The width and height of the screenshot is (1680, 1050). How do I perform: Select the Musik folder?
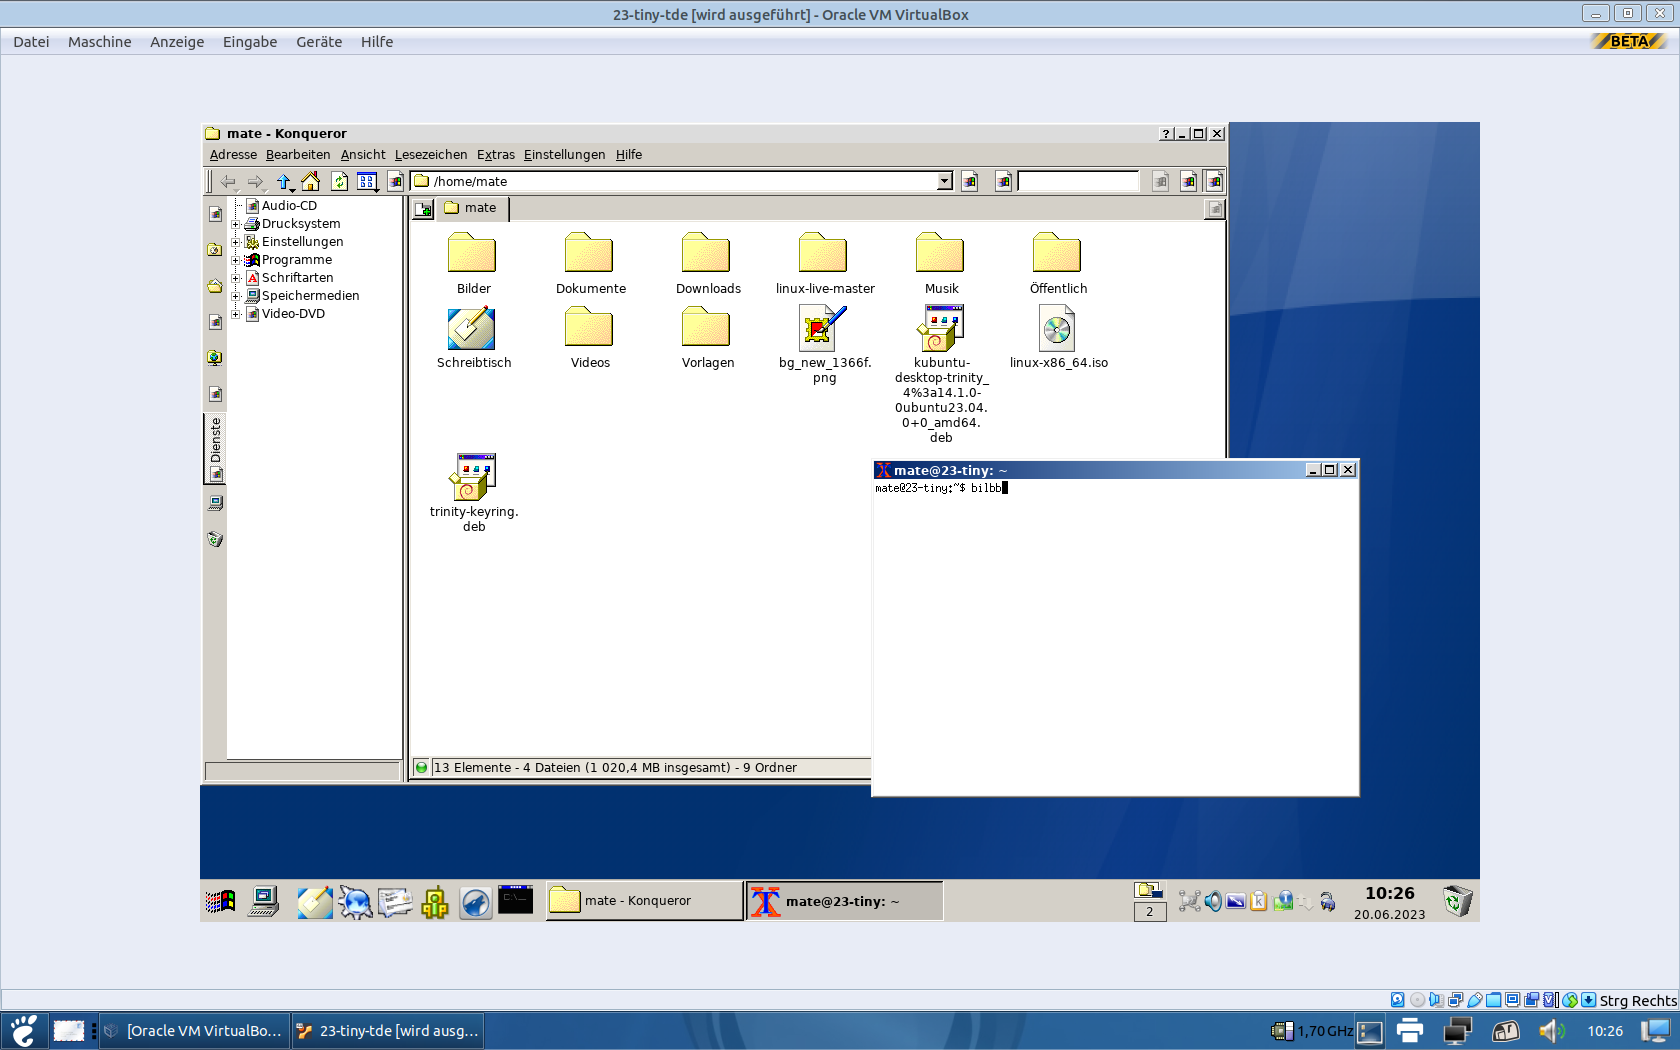point(942,264)
